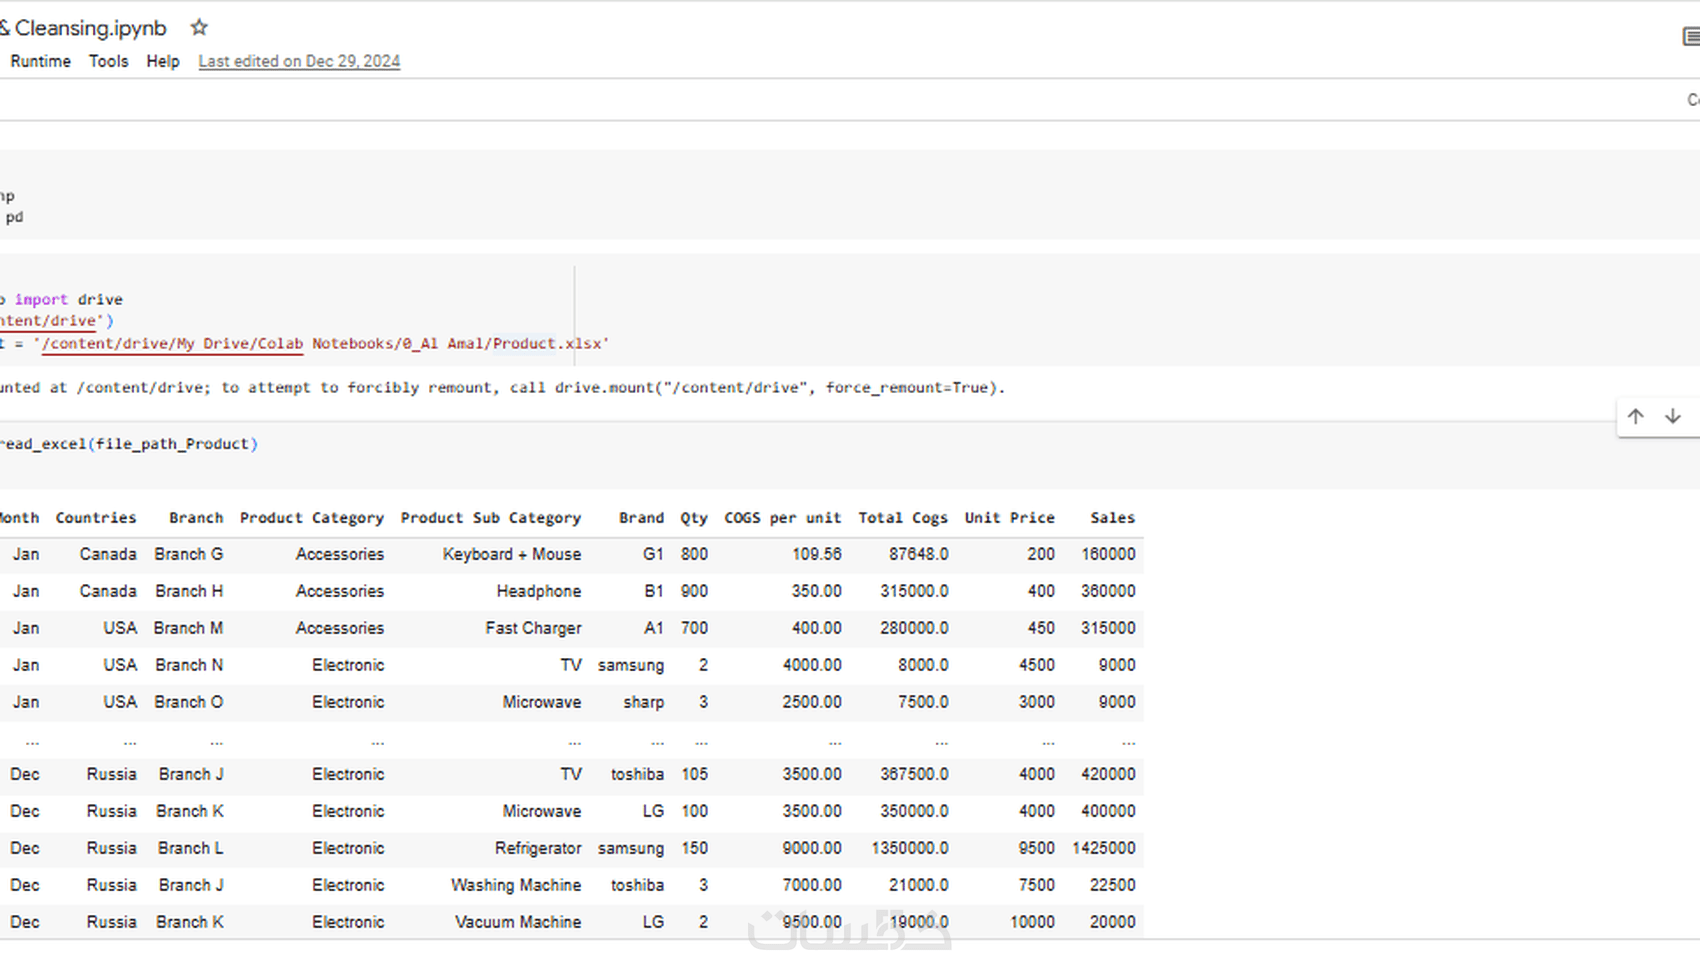The image size is (1700, 970).
Task: Click the Unit Price value 9500
Action: point(1037,848)
